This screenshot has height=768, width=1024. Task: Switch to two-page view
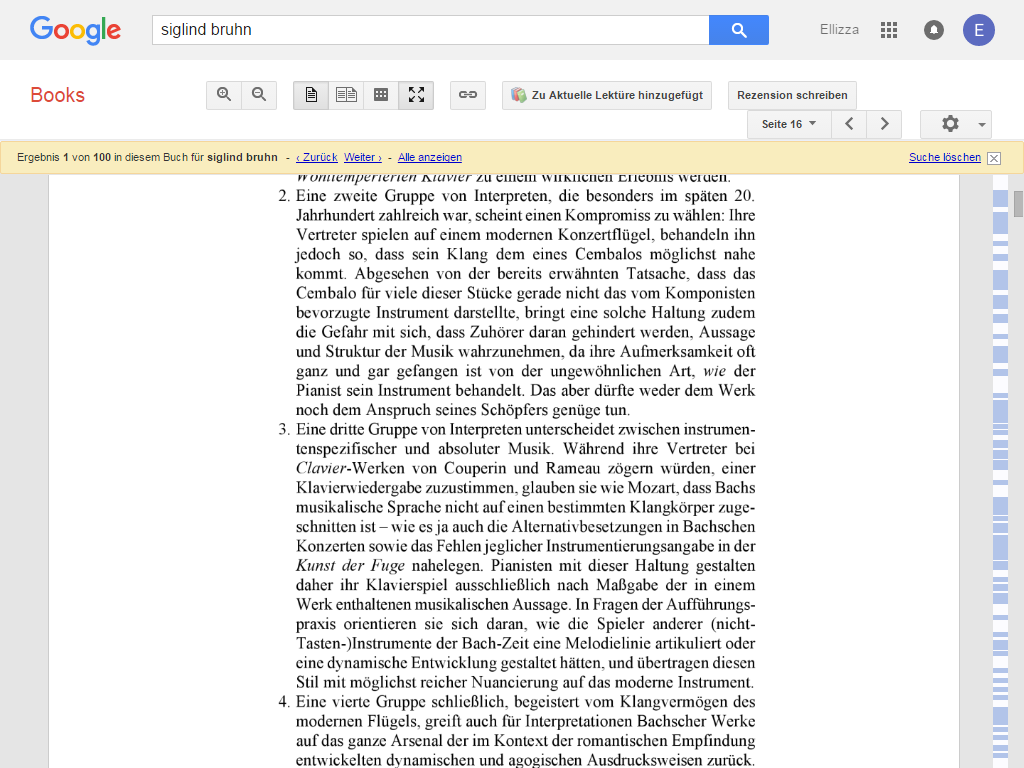click(346, 95)
